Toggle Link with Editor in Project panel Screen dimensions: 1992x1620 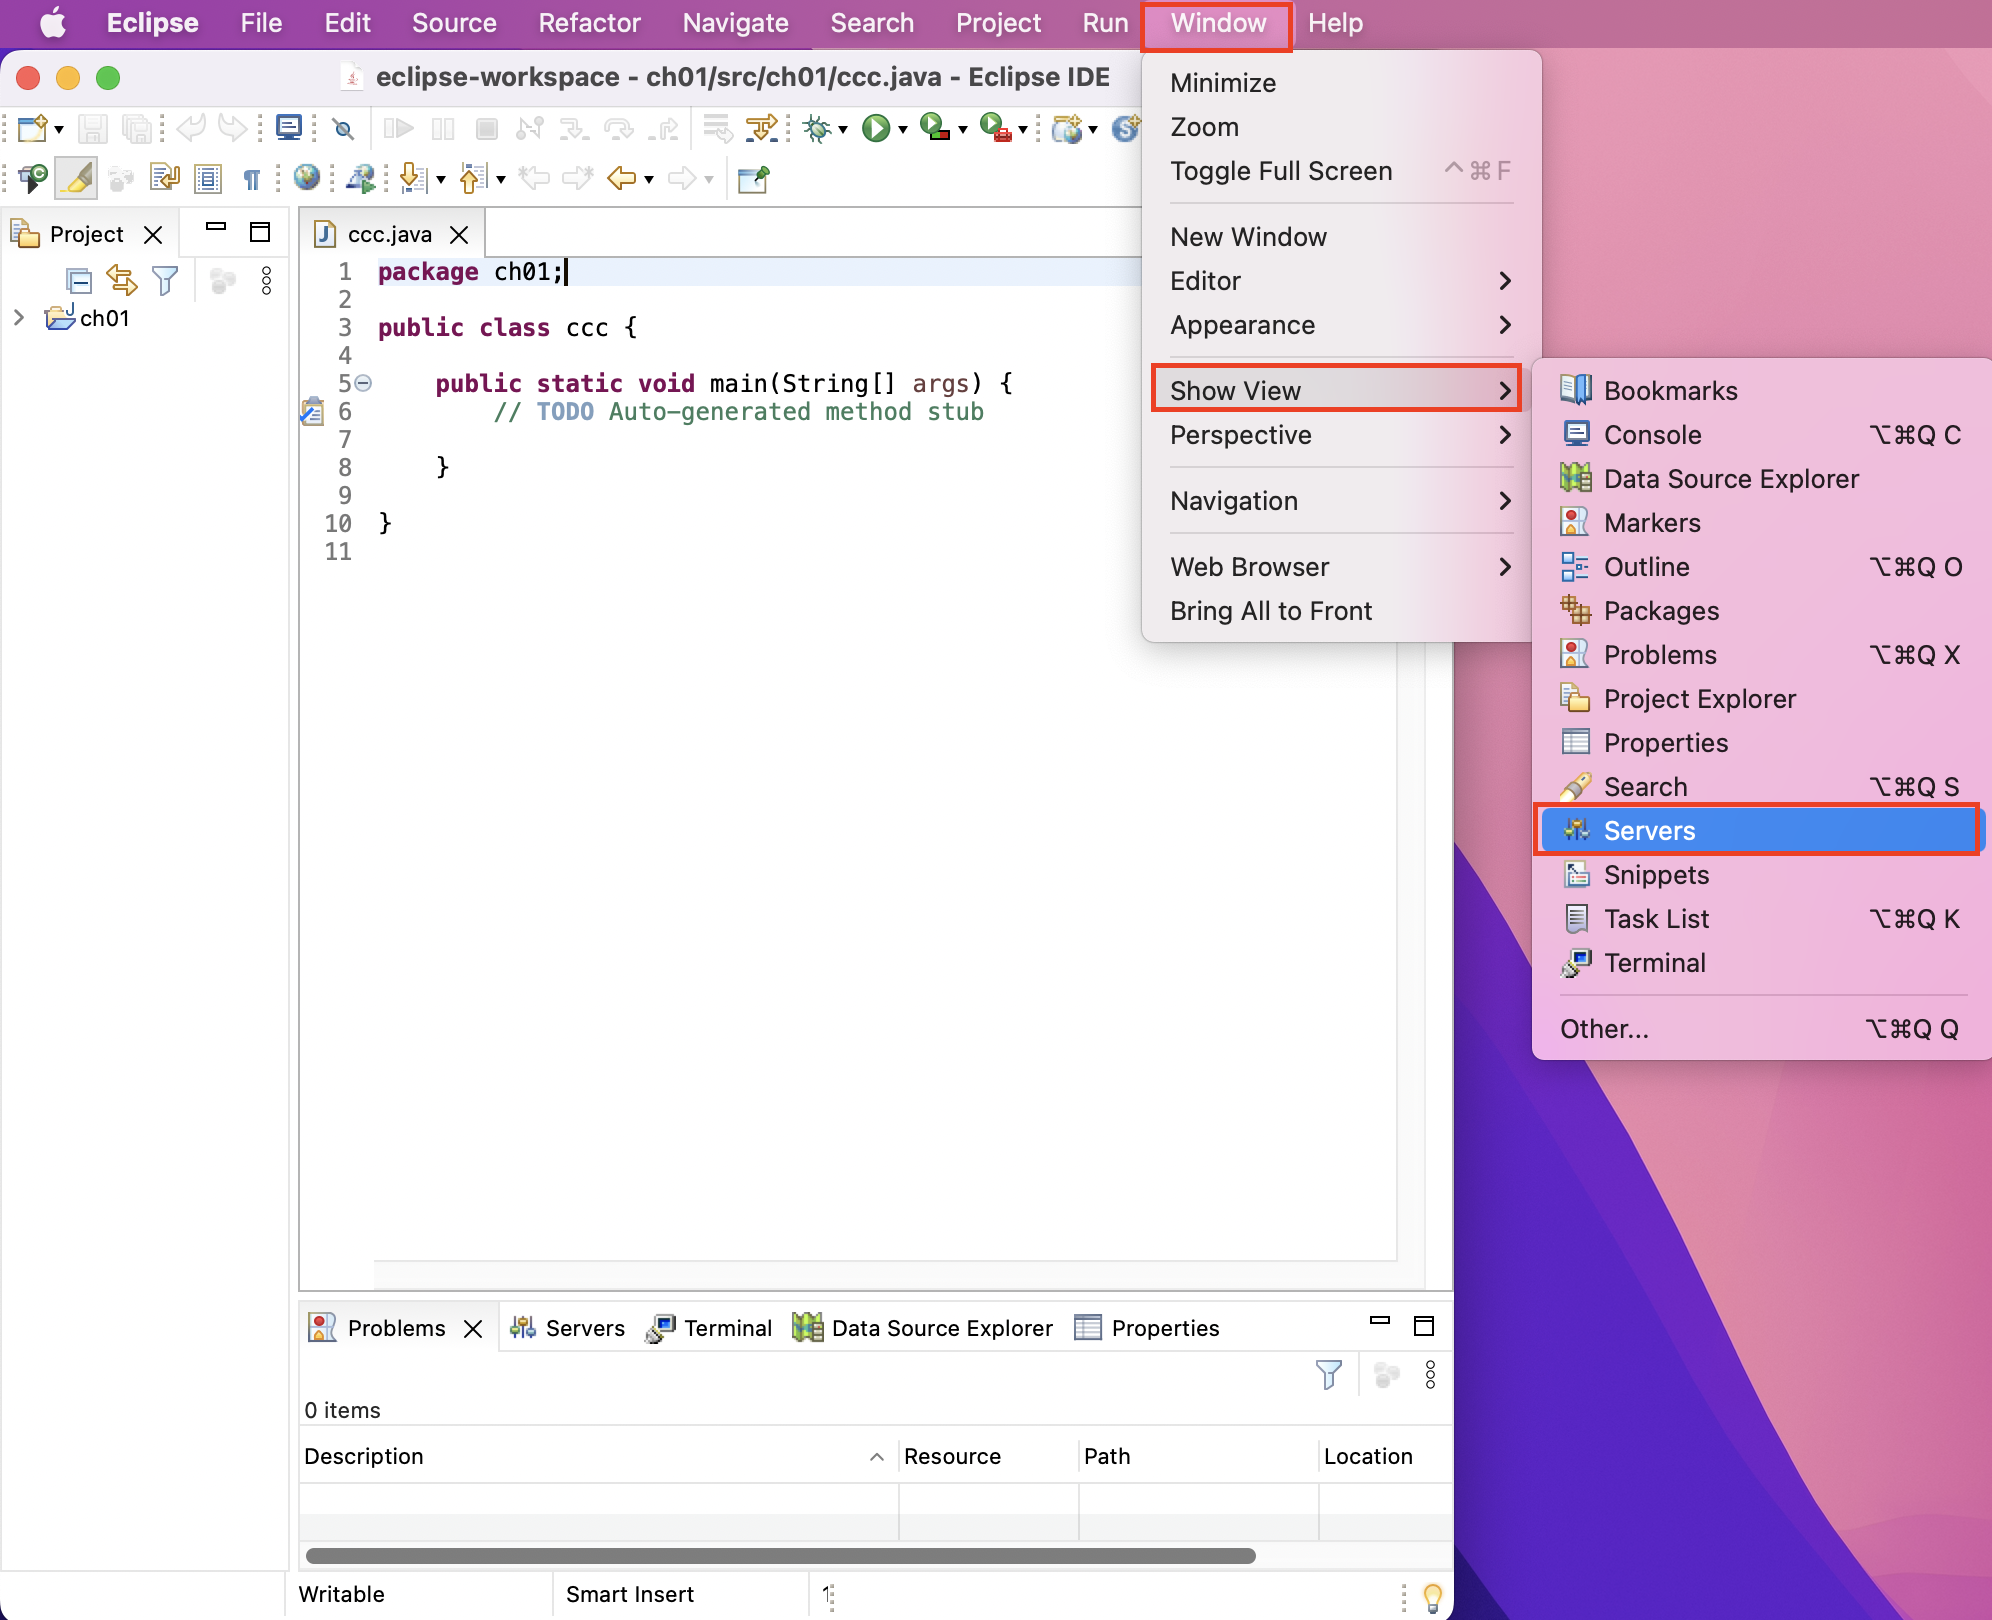(122, 281)
